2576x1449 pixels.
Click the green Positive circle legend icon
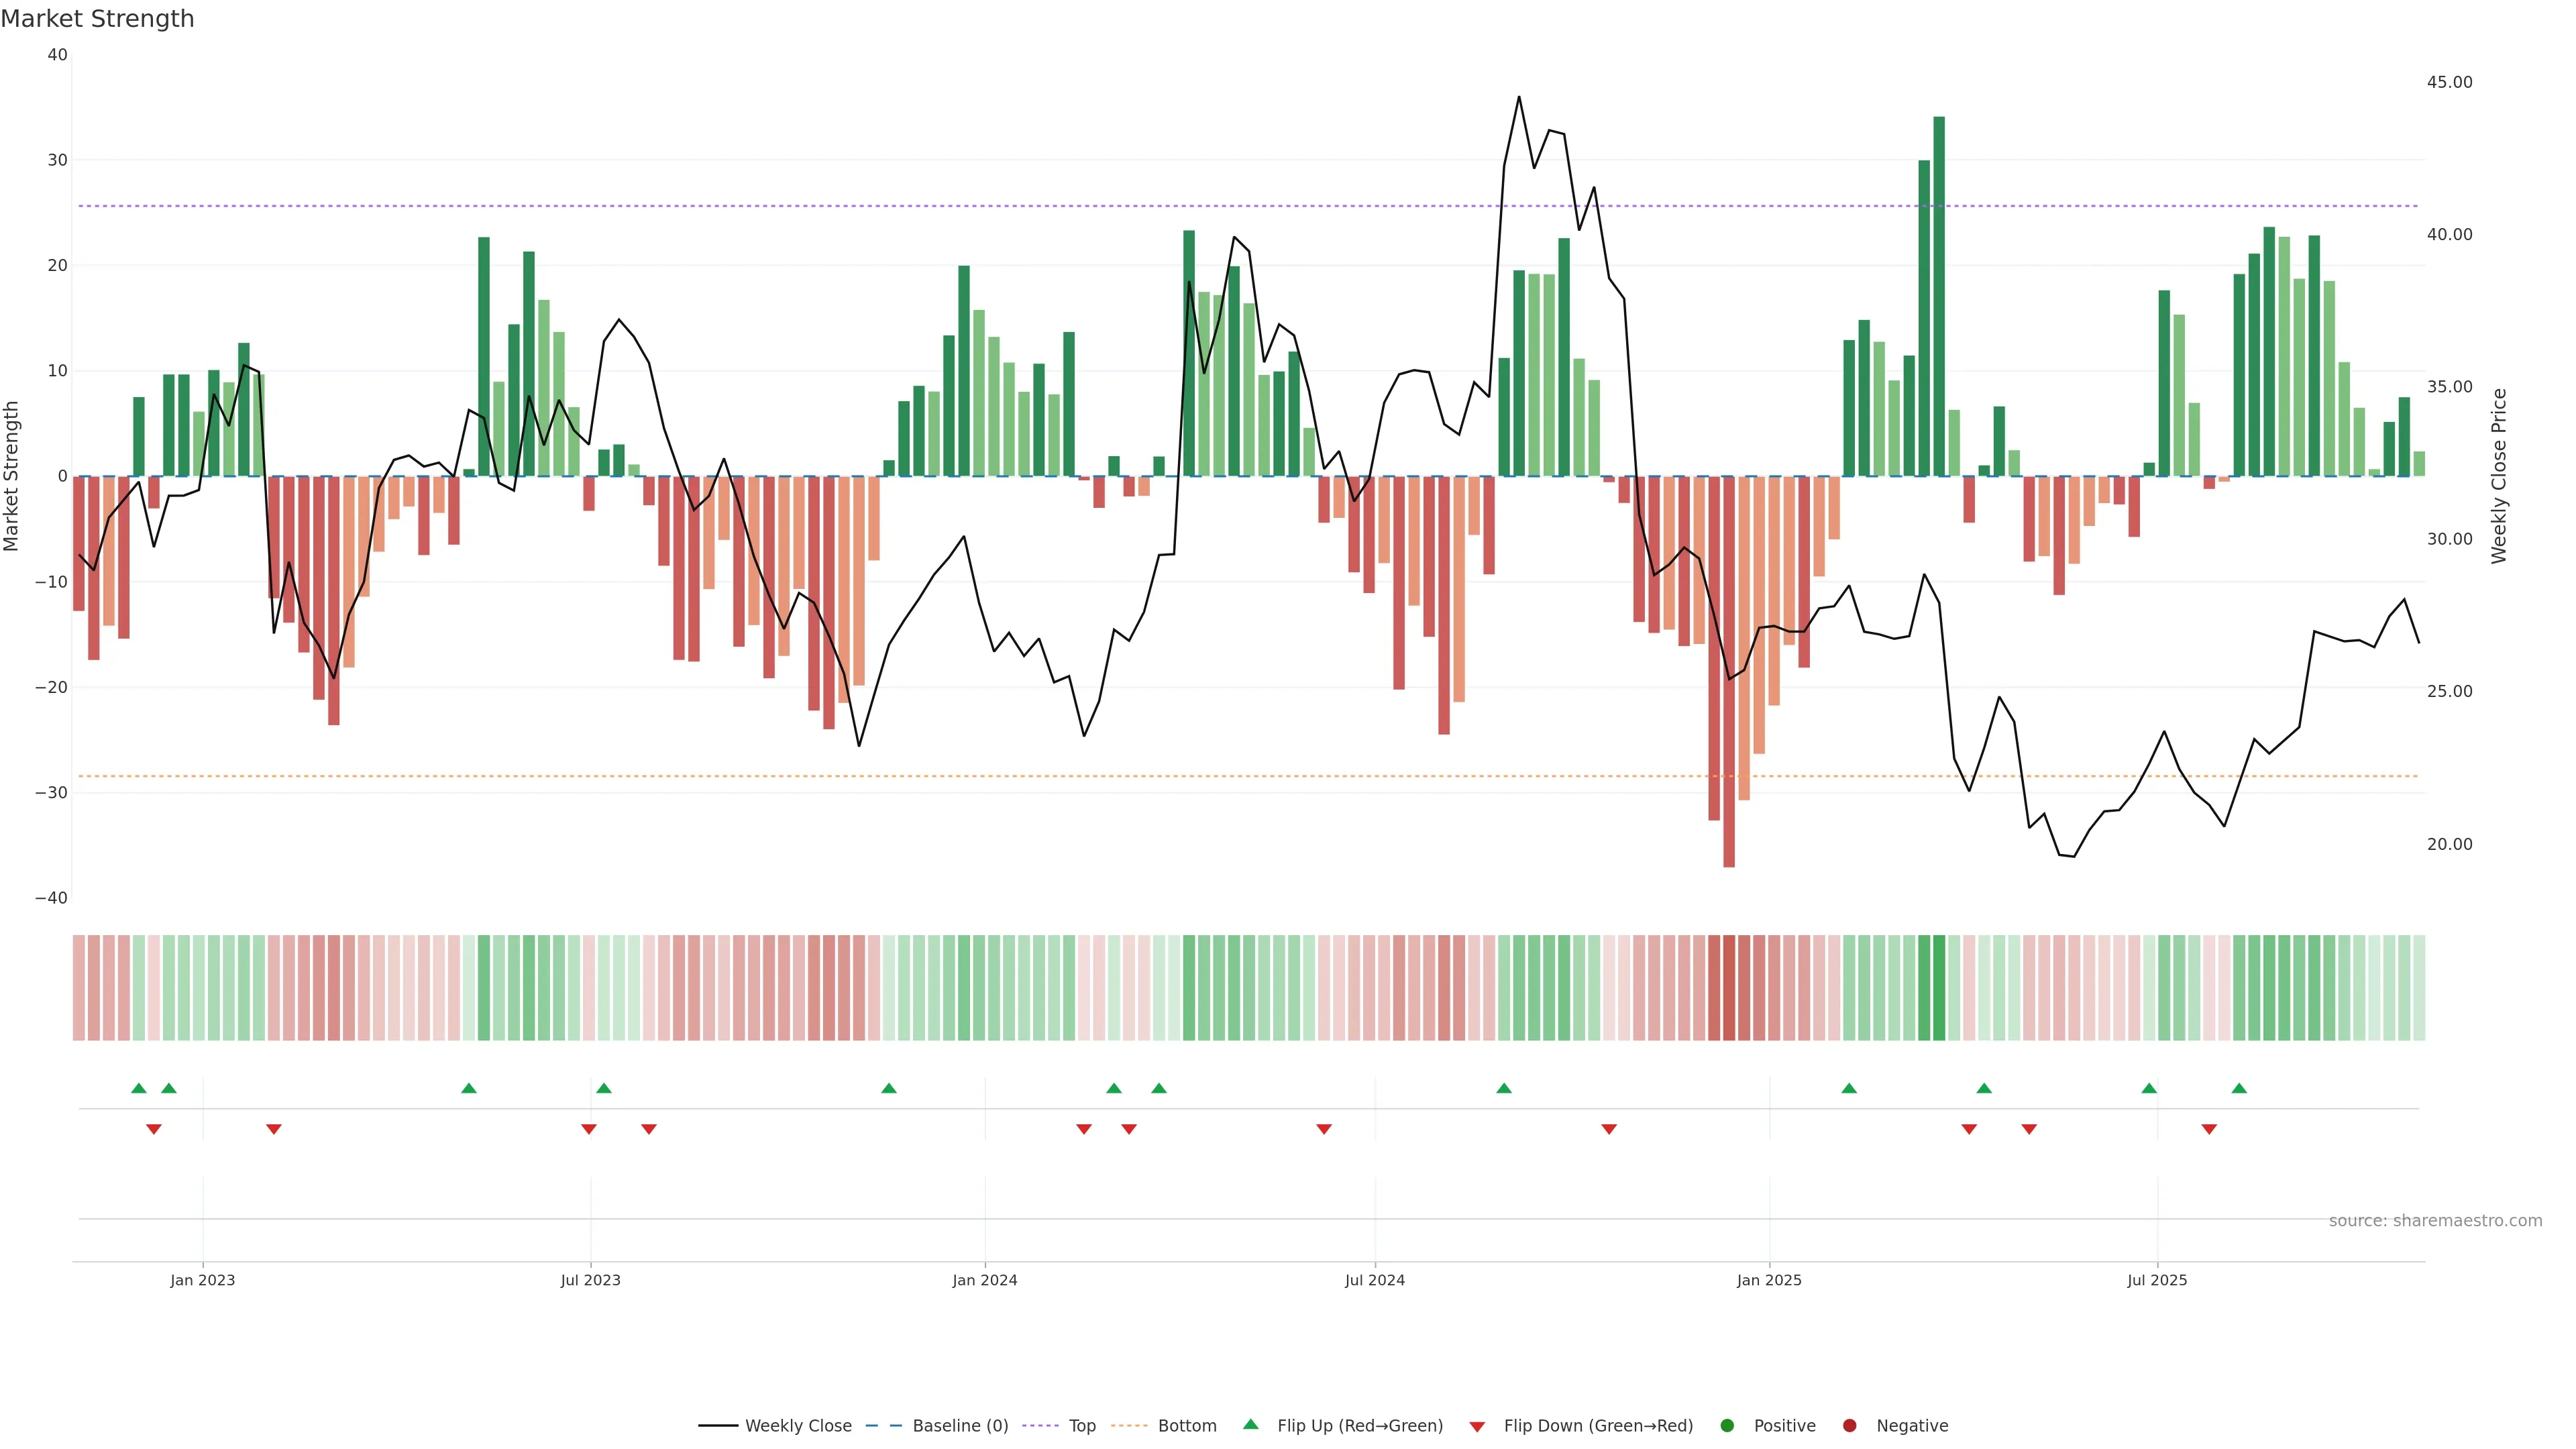[x=1727, y=1426]
